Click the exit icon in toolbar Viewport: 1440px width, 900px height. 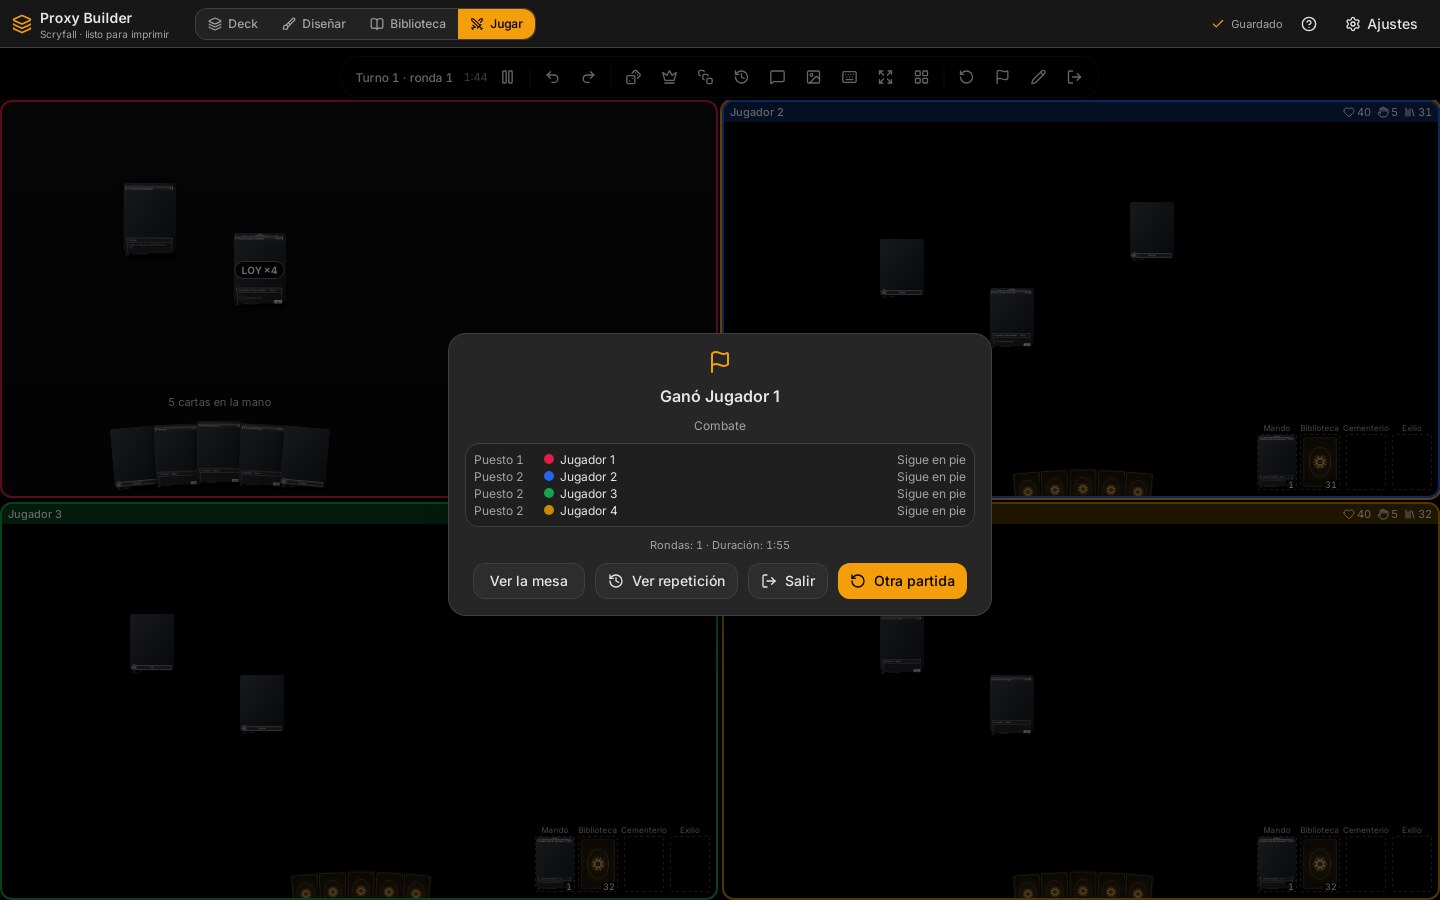point(1074,77)
